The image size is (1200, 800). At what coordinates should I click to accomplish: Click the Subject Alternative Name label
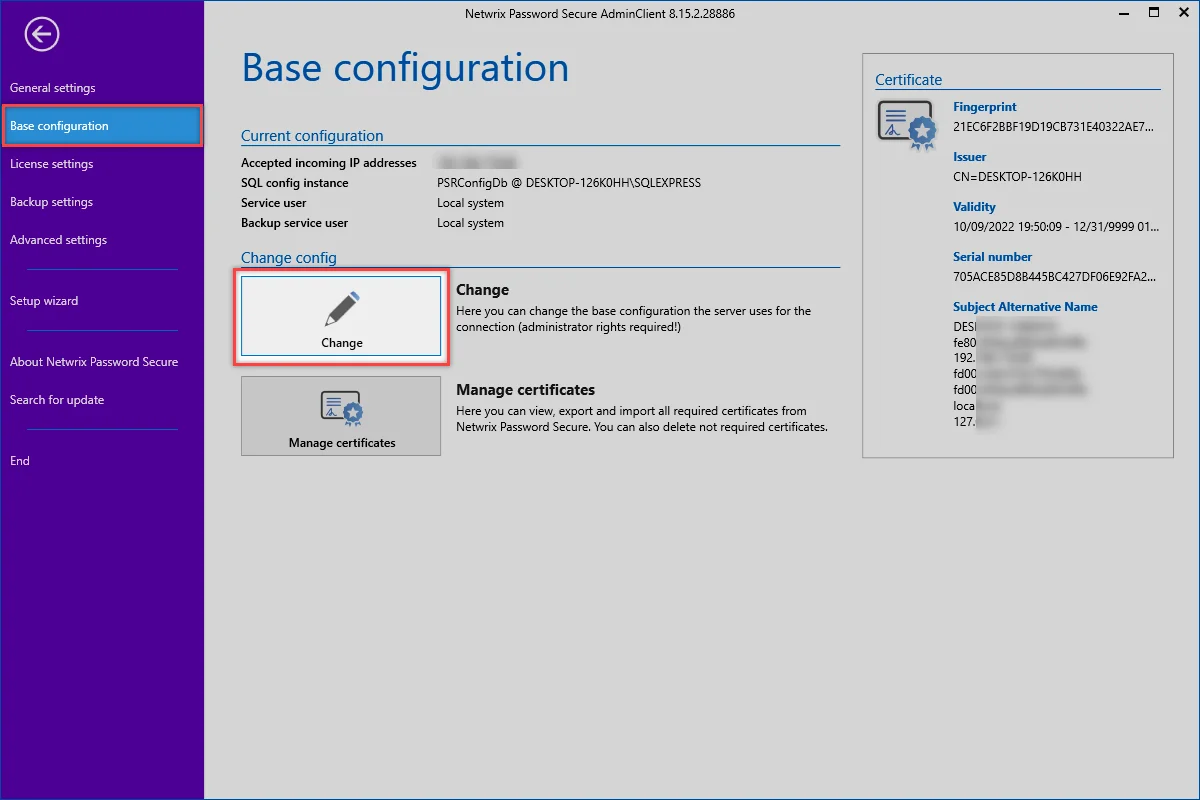pyautogui.click(x=1025, y=307)
